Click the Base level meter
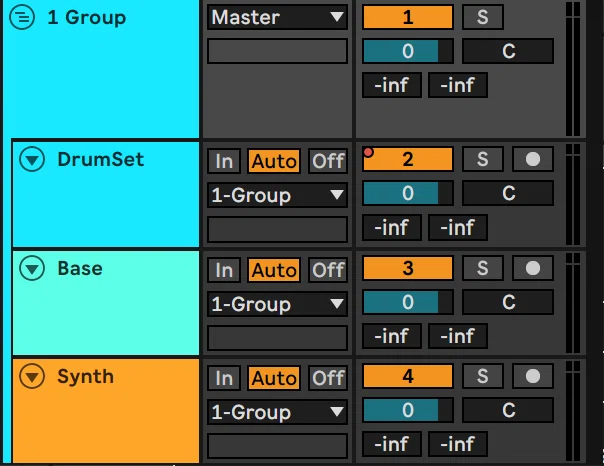This screenshot has height=466, width=604. click(573, 303)
